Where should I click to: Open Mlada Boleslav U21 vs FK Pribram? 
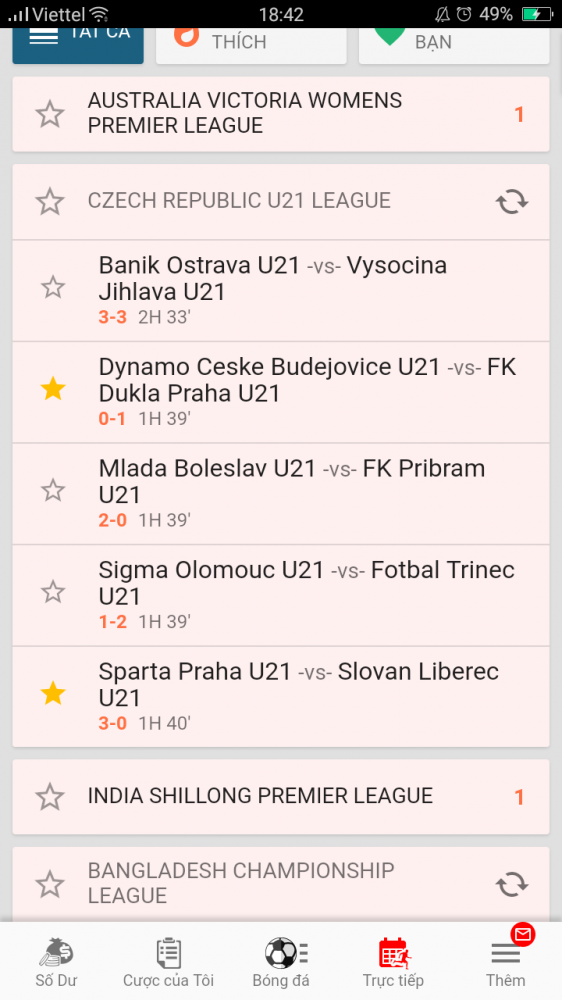pyautogui.click(x=281, y=494)
